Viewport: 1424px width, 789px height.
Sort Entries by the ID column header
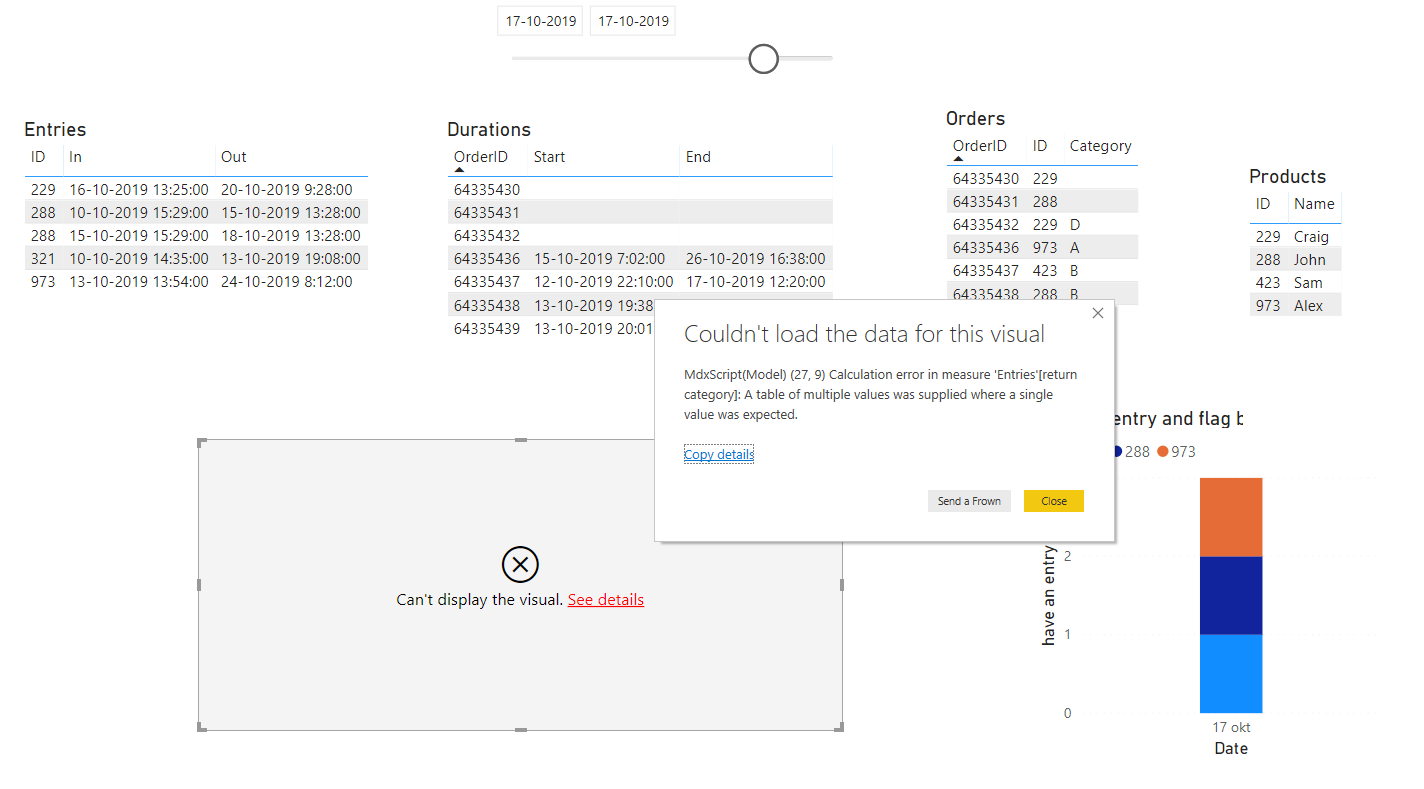point(38,157)
